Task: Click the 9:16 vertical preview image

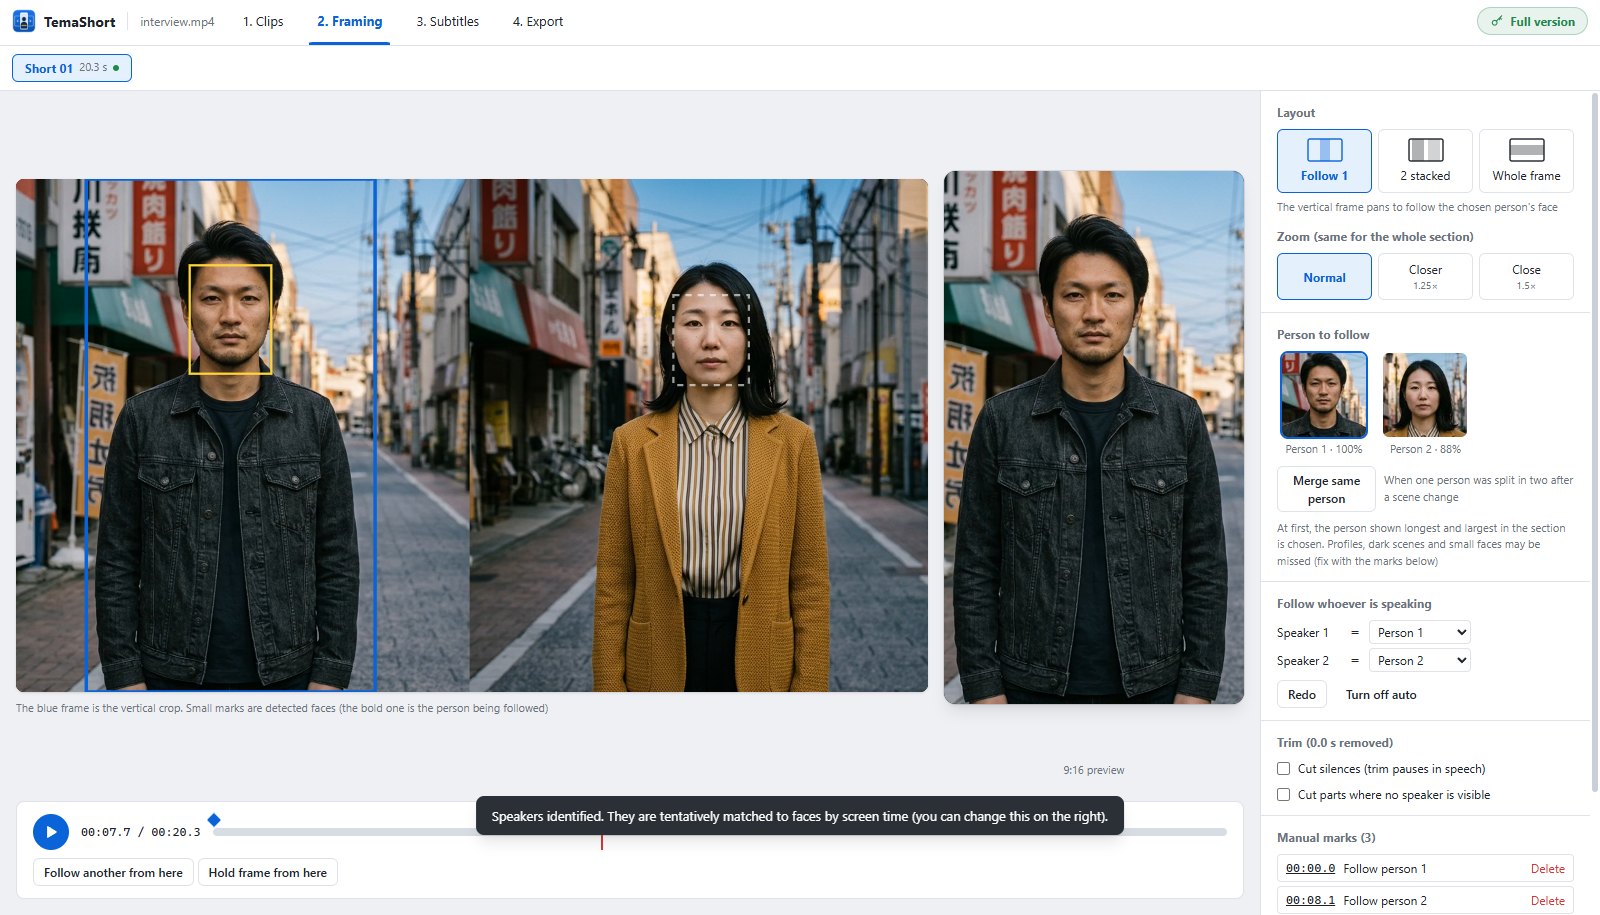Action: pos(1094,437)
